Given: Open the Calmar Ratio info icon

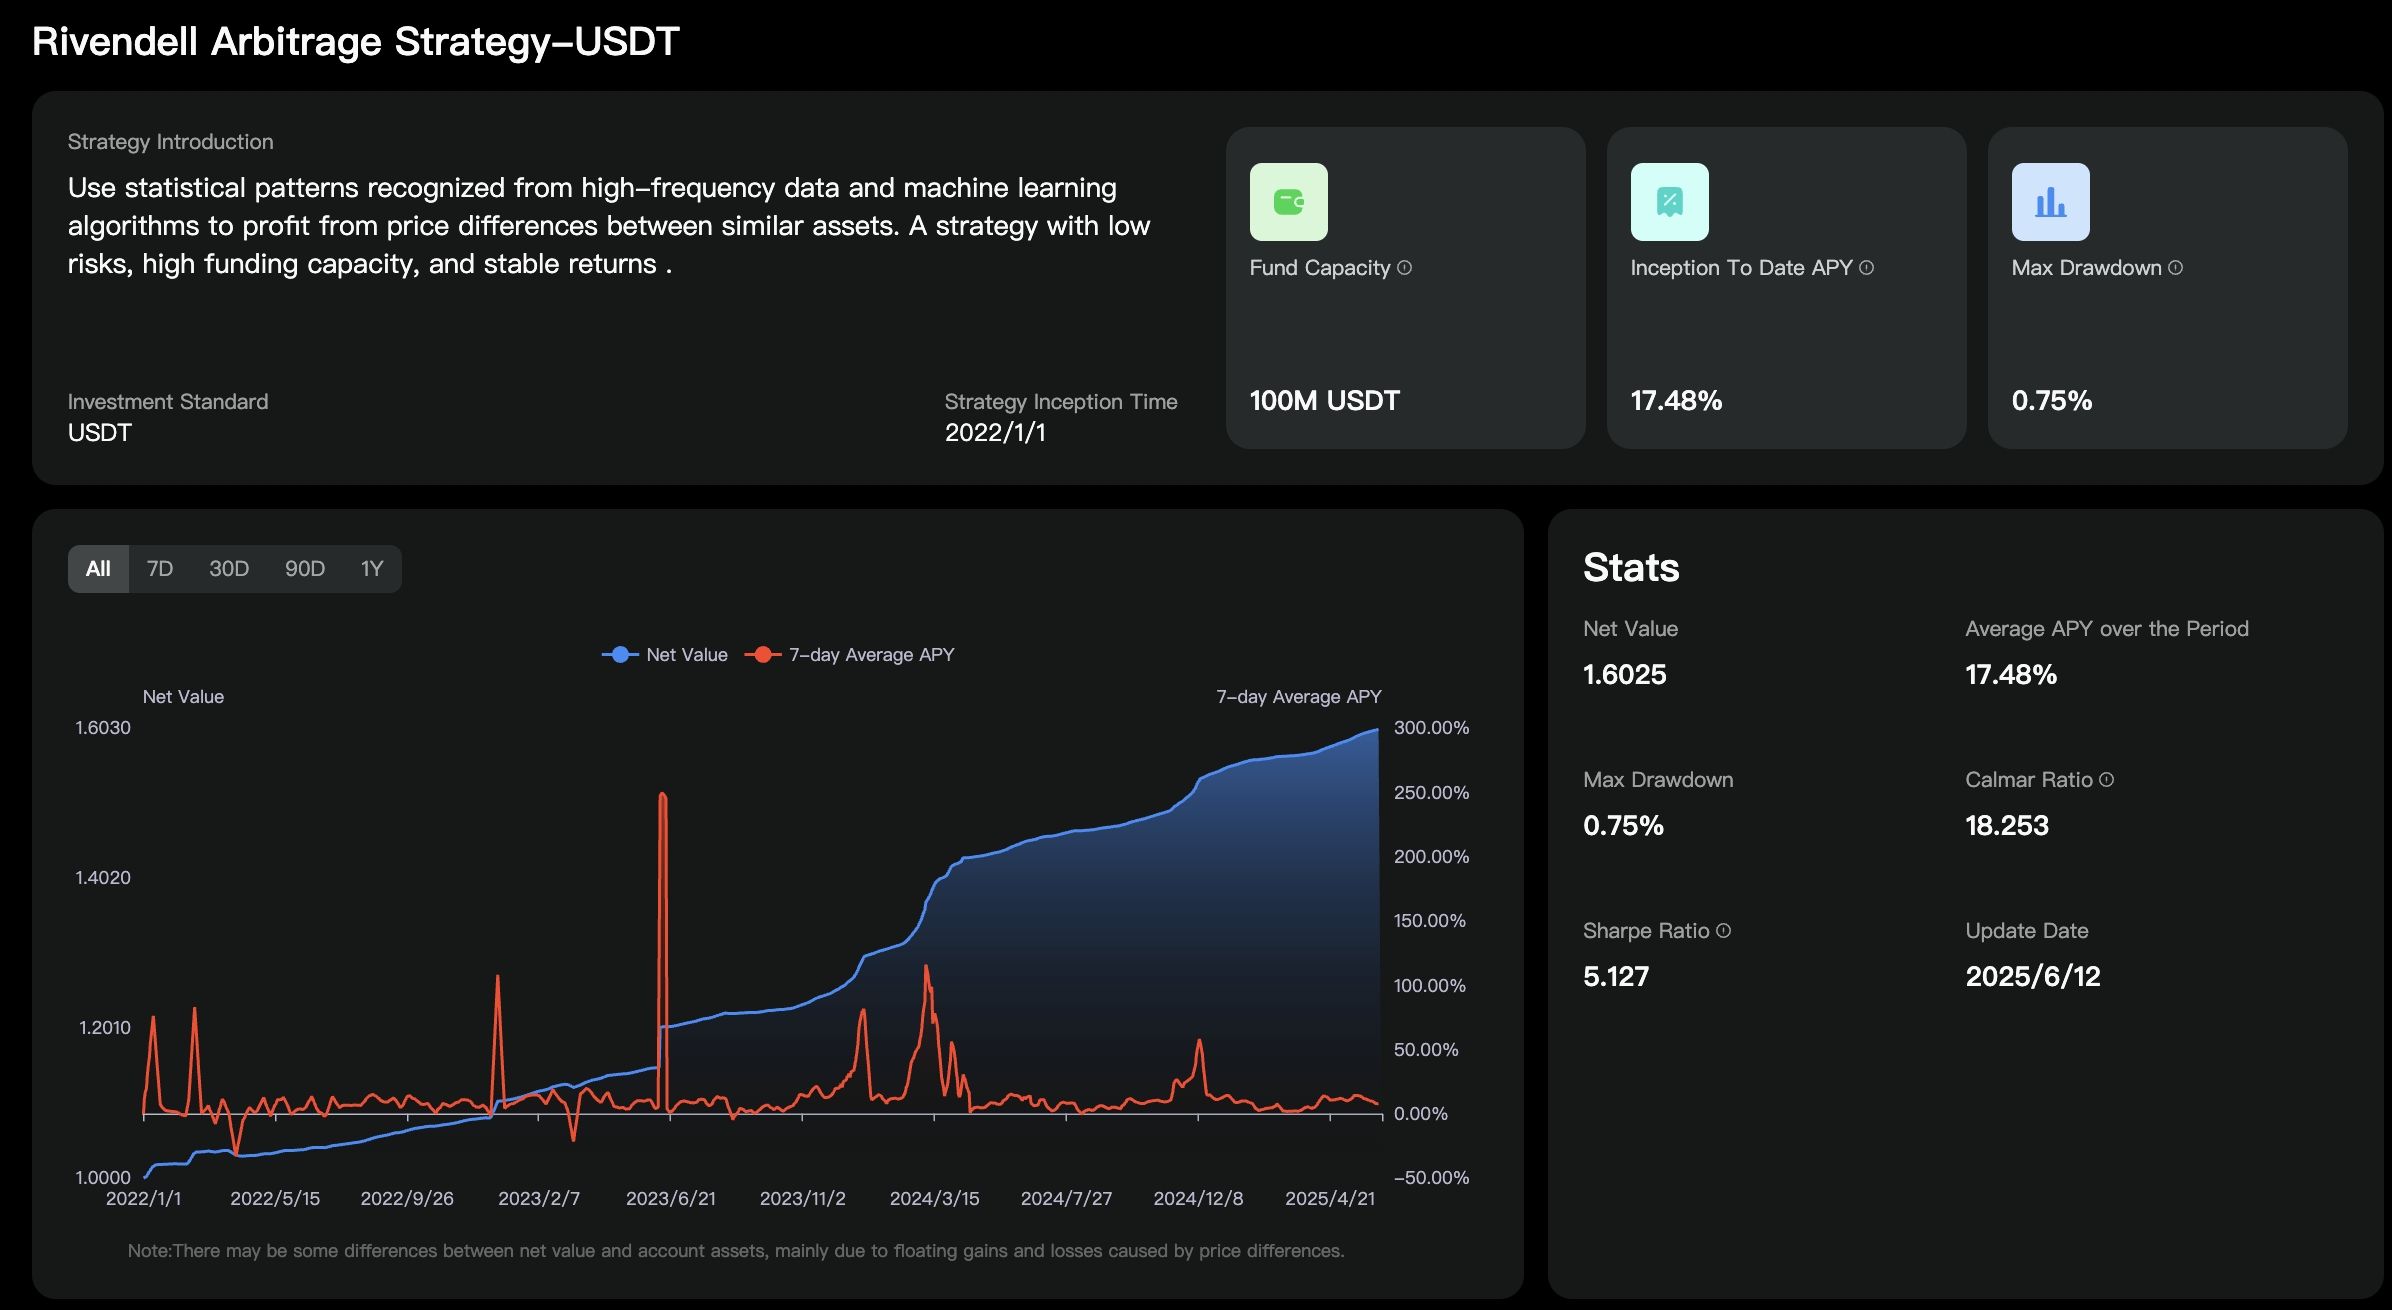Looking at the screenshot, I should (x=2106, y=779).
